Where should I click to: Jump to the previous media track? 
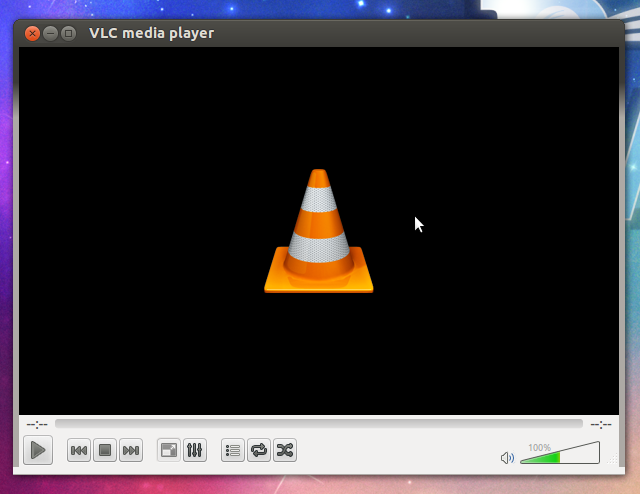click(79, 450)
